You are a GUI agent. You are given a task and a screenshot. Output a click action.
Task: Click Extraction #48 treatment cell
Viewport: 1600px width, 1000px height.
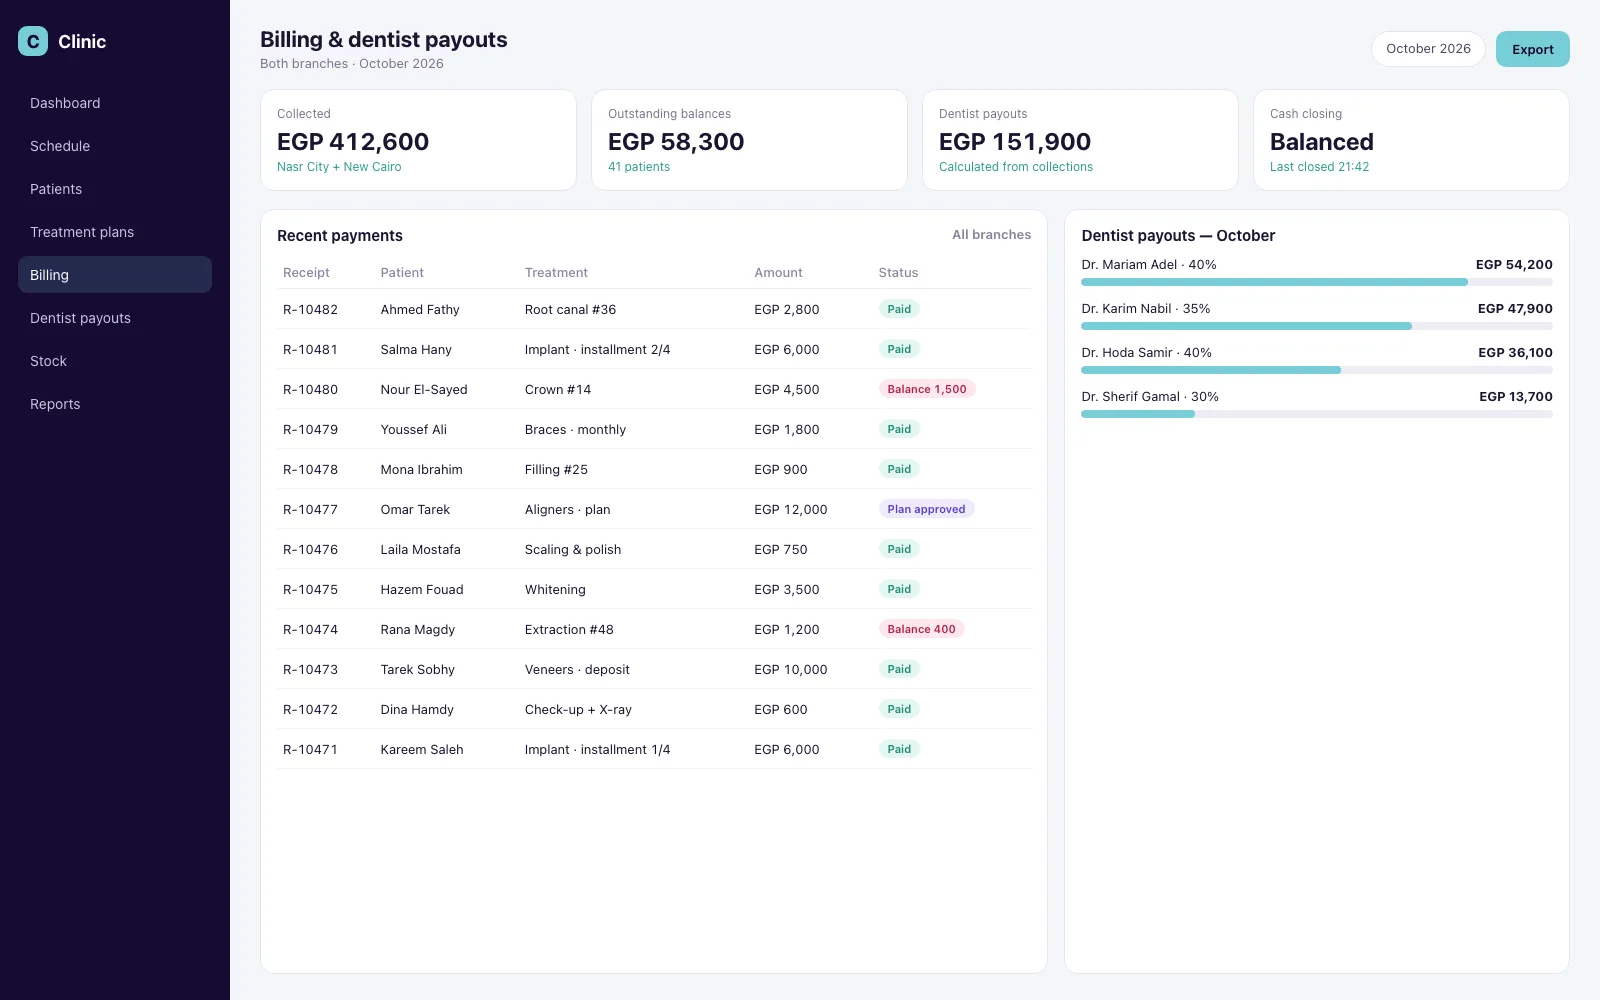(x=569, y=629)
